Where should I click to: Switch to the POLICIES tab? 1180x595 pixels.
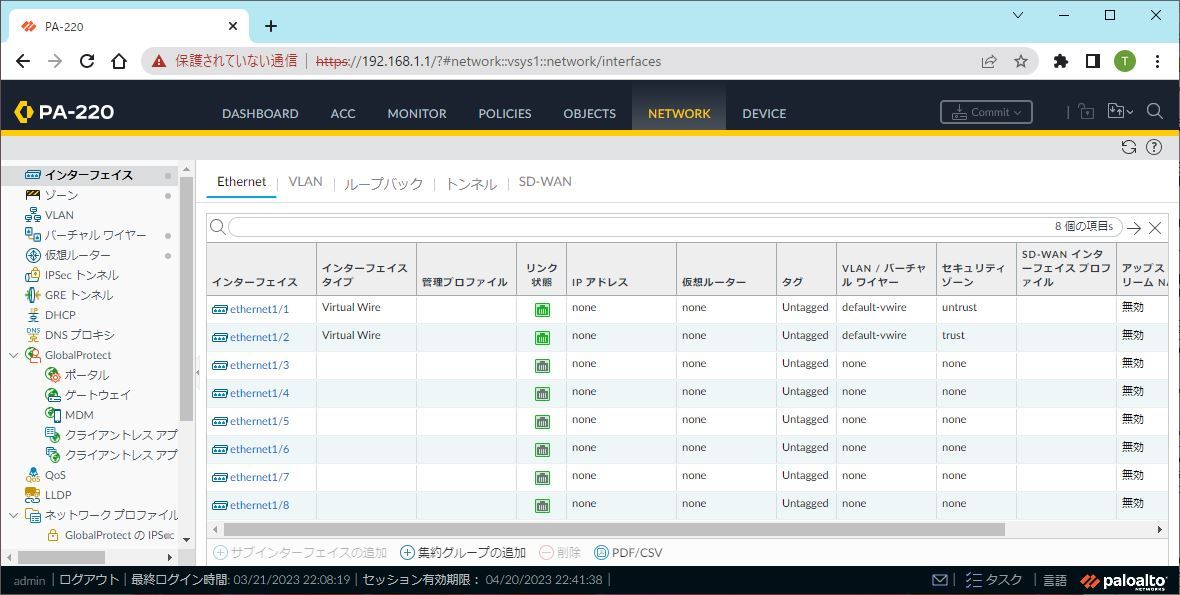tap(505, 114)
